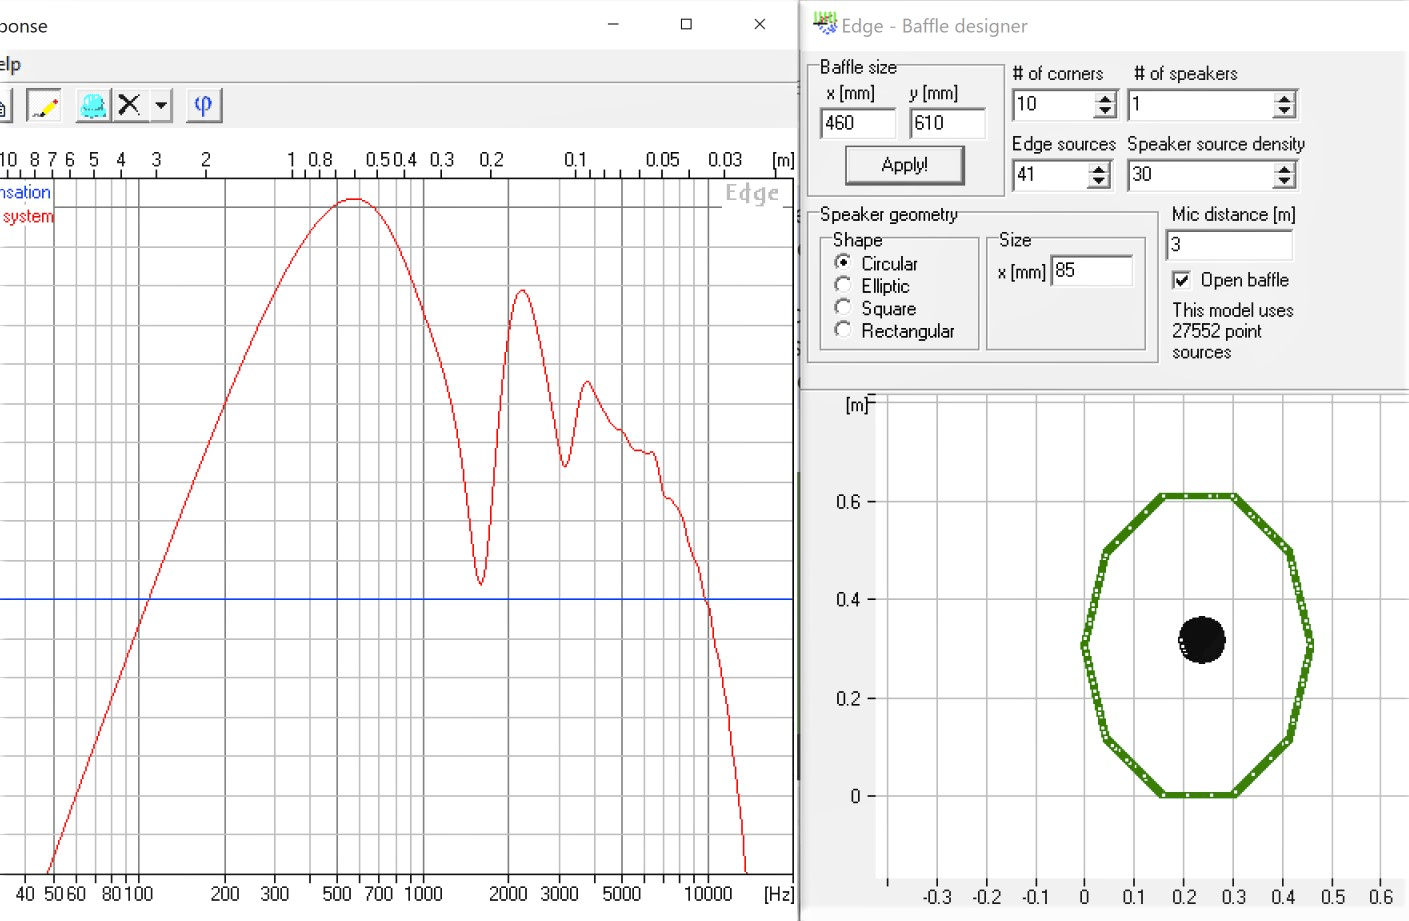
Task: Increase the Speaker source density
Action: [1285, 169]
